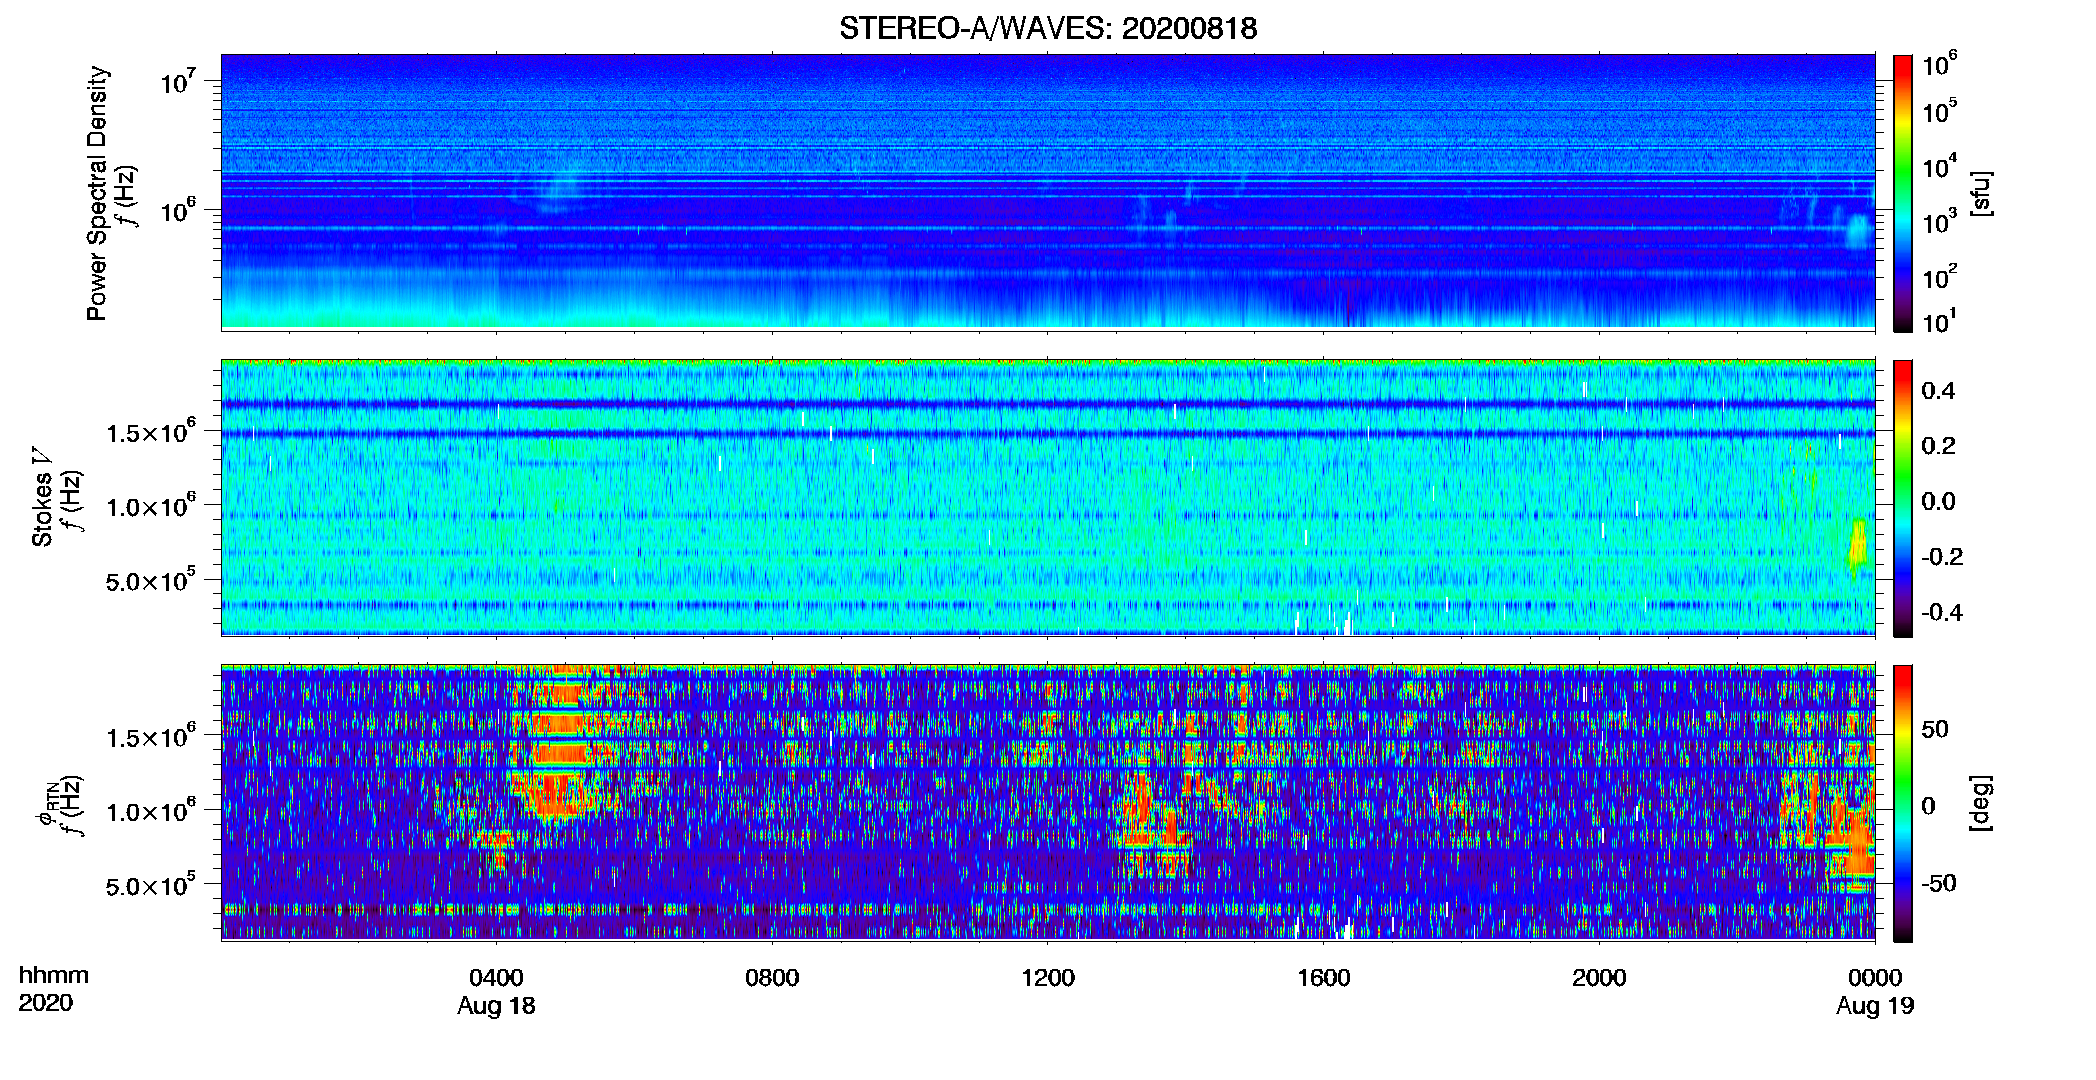Click the 2000 time tick label
Screen dimensions: 2096x1080
point(1599,977)
